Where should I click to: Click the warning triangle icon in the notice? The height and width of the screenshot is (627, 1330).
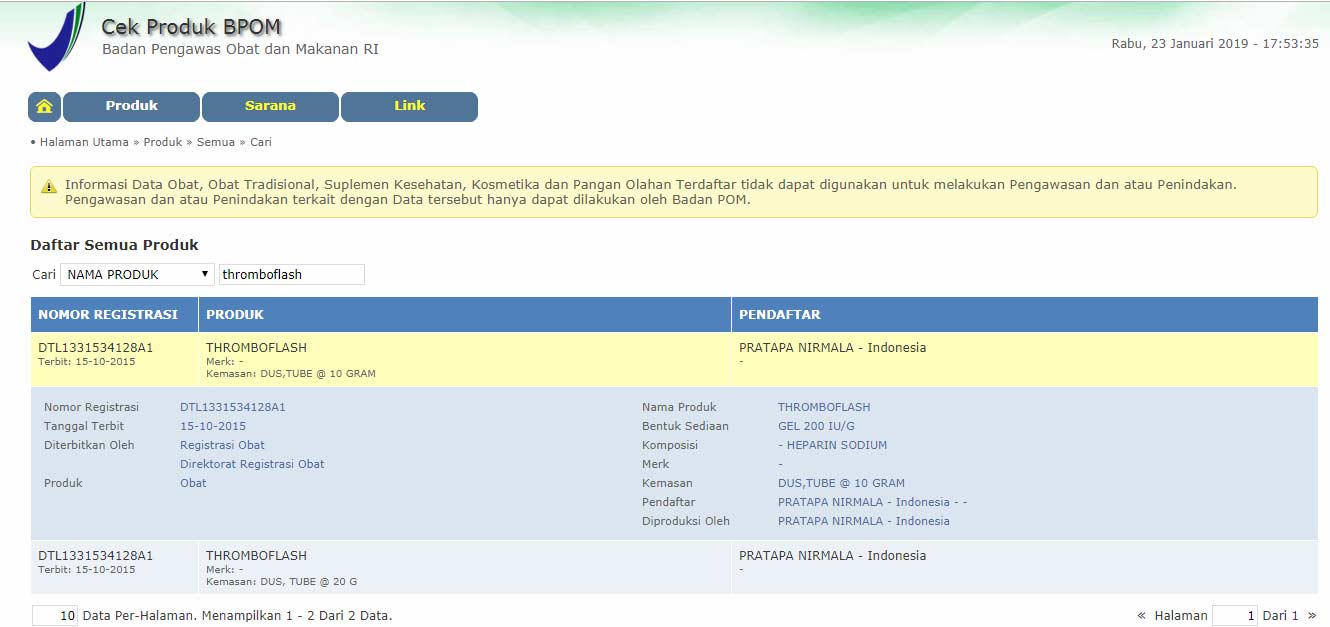coord(49,186)
